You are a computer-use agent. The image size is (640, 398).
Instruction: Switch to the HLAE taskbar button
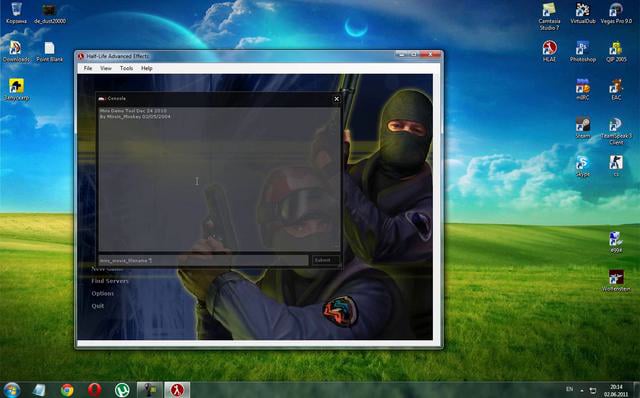(177, 390)
